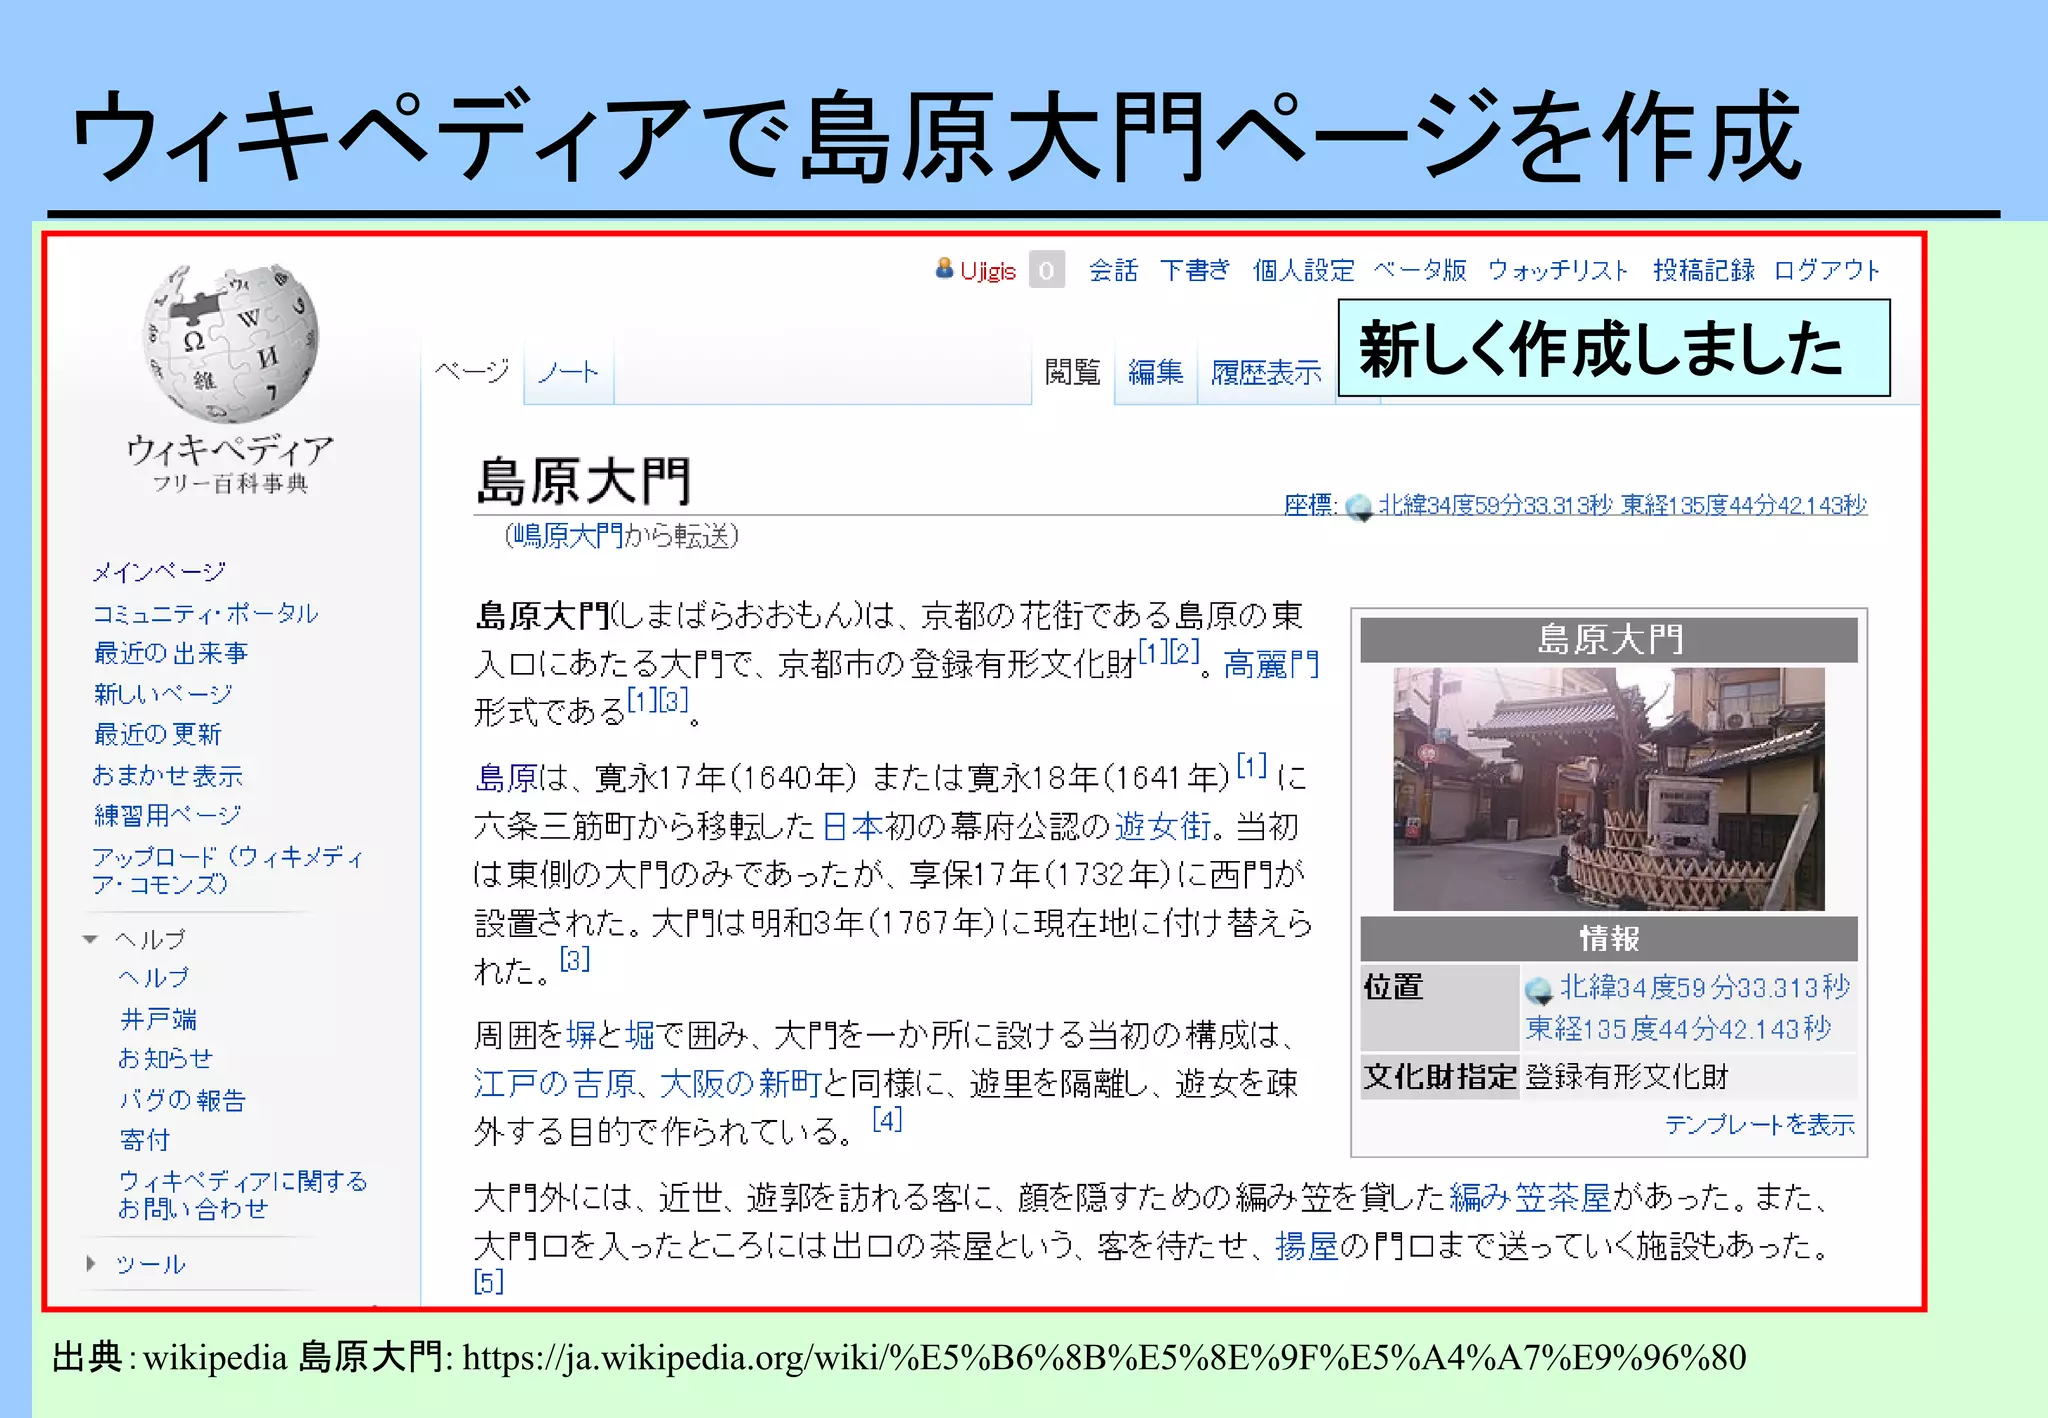Click the globe icon in the 位置 infobox row
The height and width of the screenshot is (1418, 2048).
(1539, 990)
